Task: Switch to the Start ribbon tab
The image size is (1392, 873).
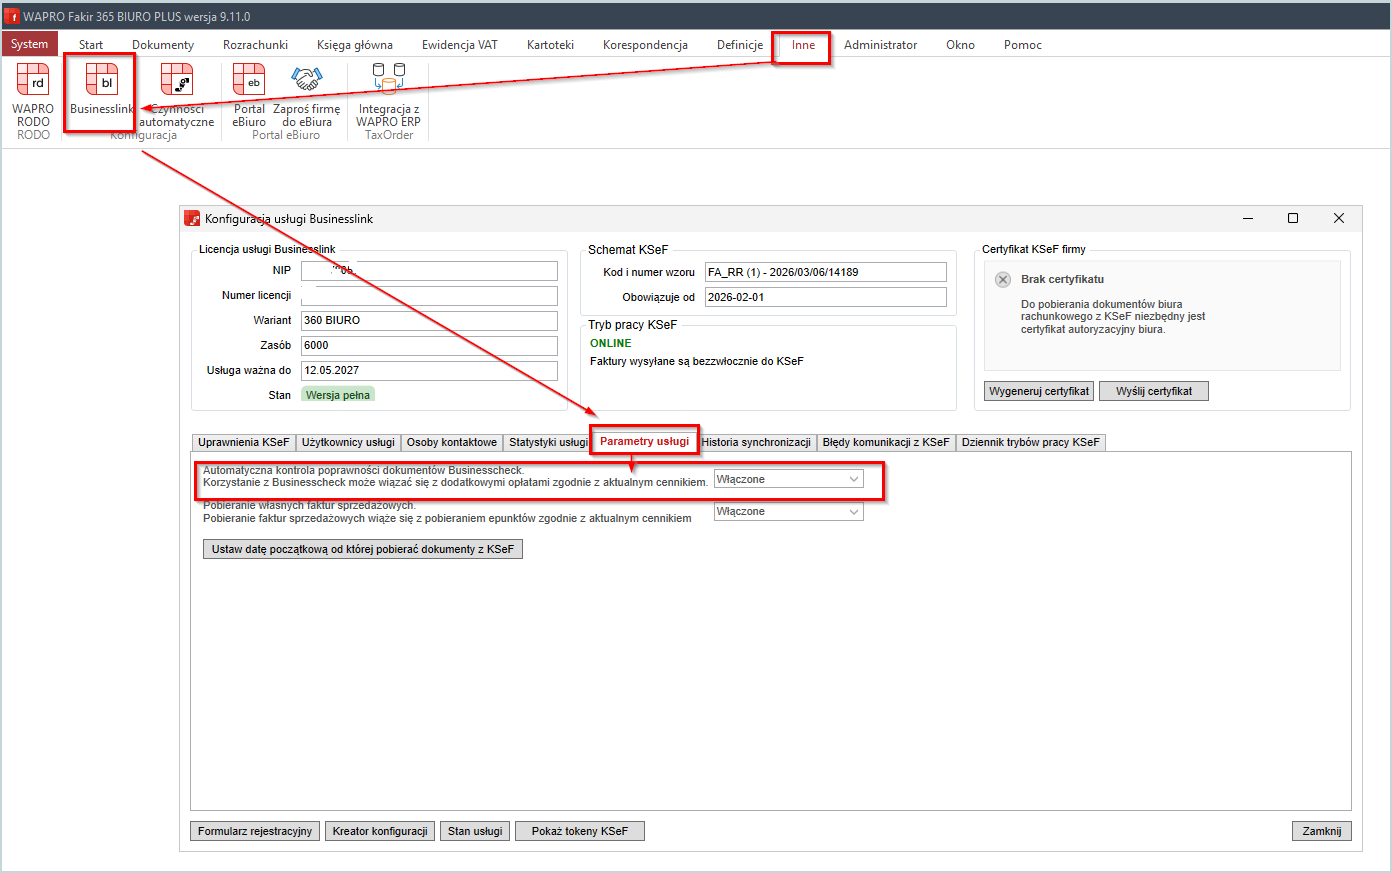Action: pos(91,45)
